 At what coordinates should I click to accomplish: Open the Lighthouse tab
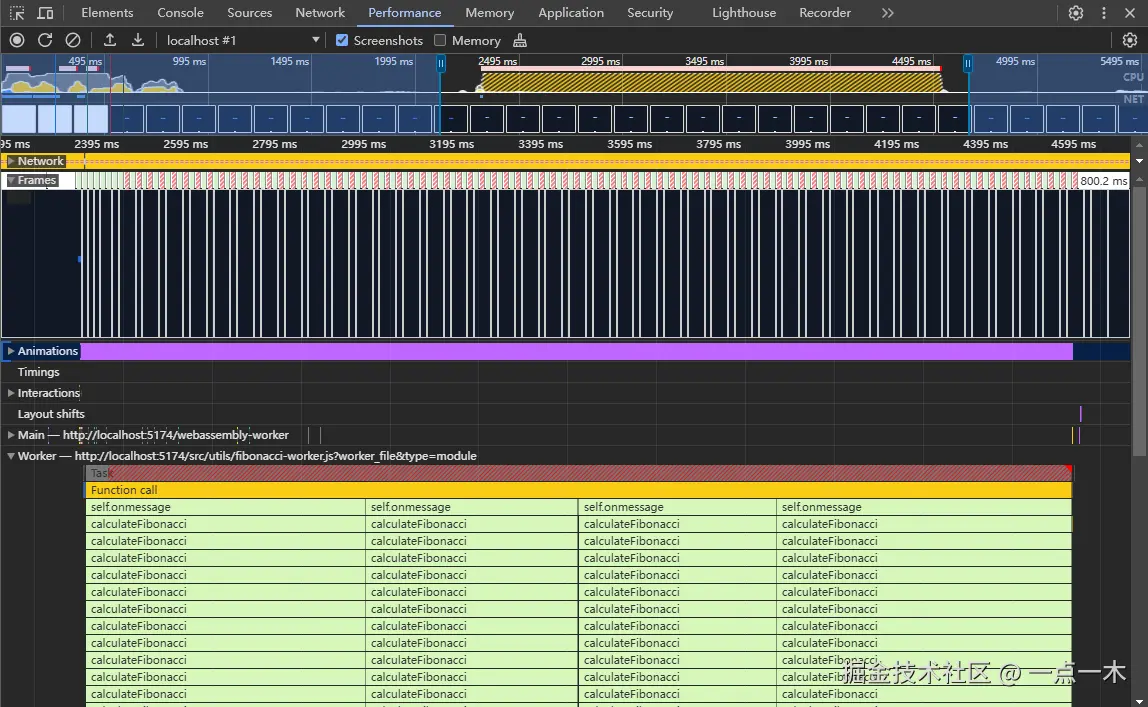coord(743,13)
